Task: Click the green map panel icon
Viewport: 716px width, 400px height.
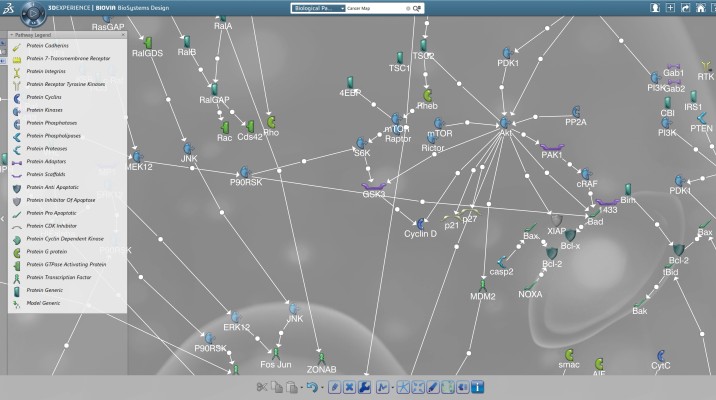Action: 448,387
